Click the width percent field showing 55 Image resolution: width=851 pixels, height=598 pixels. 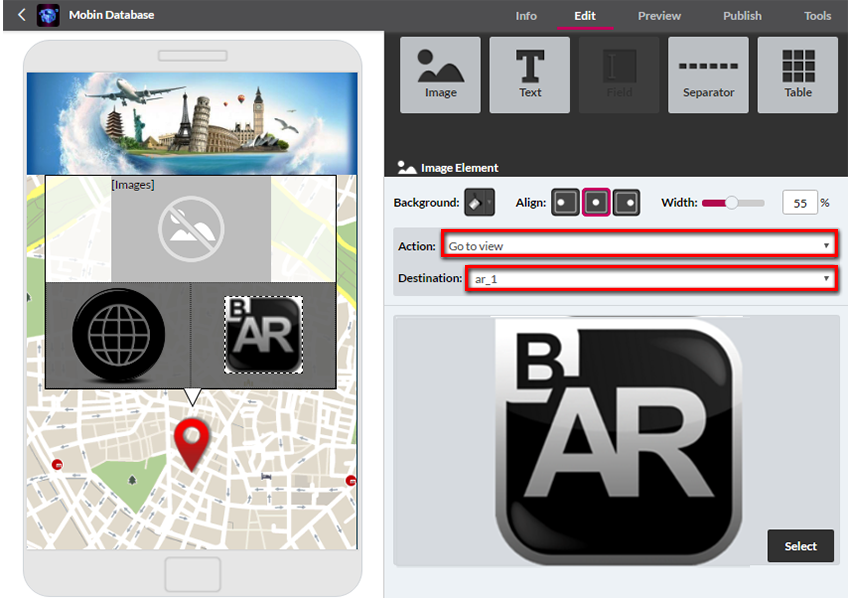(800, 203)
